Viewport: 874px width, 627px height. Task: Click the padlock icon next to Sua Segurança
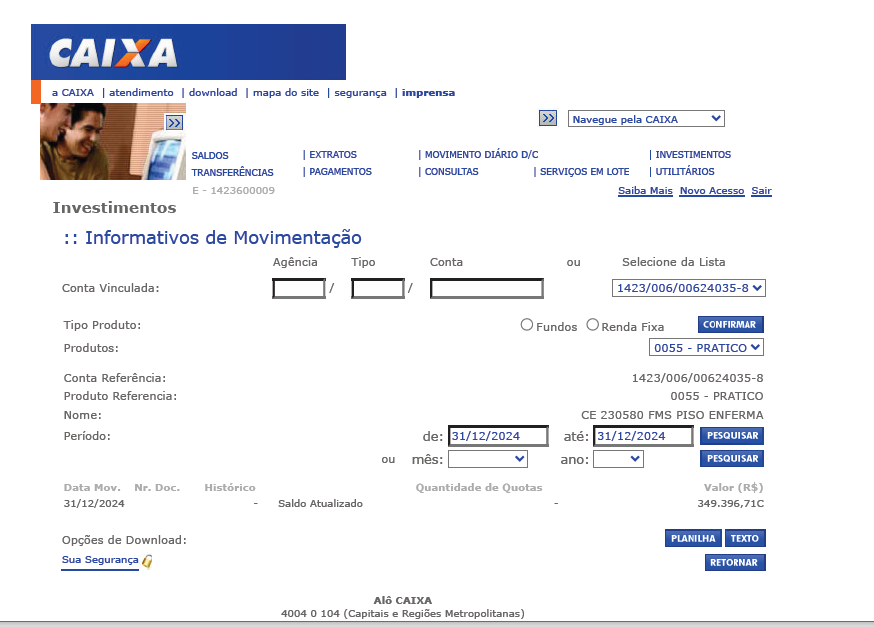pos(147,562)
